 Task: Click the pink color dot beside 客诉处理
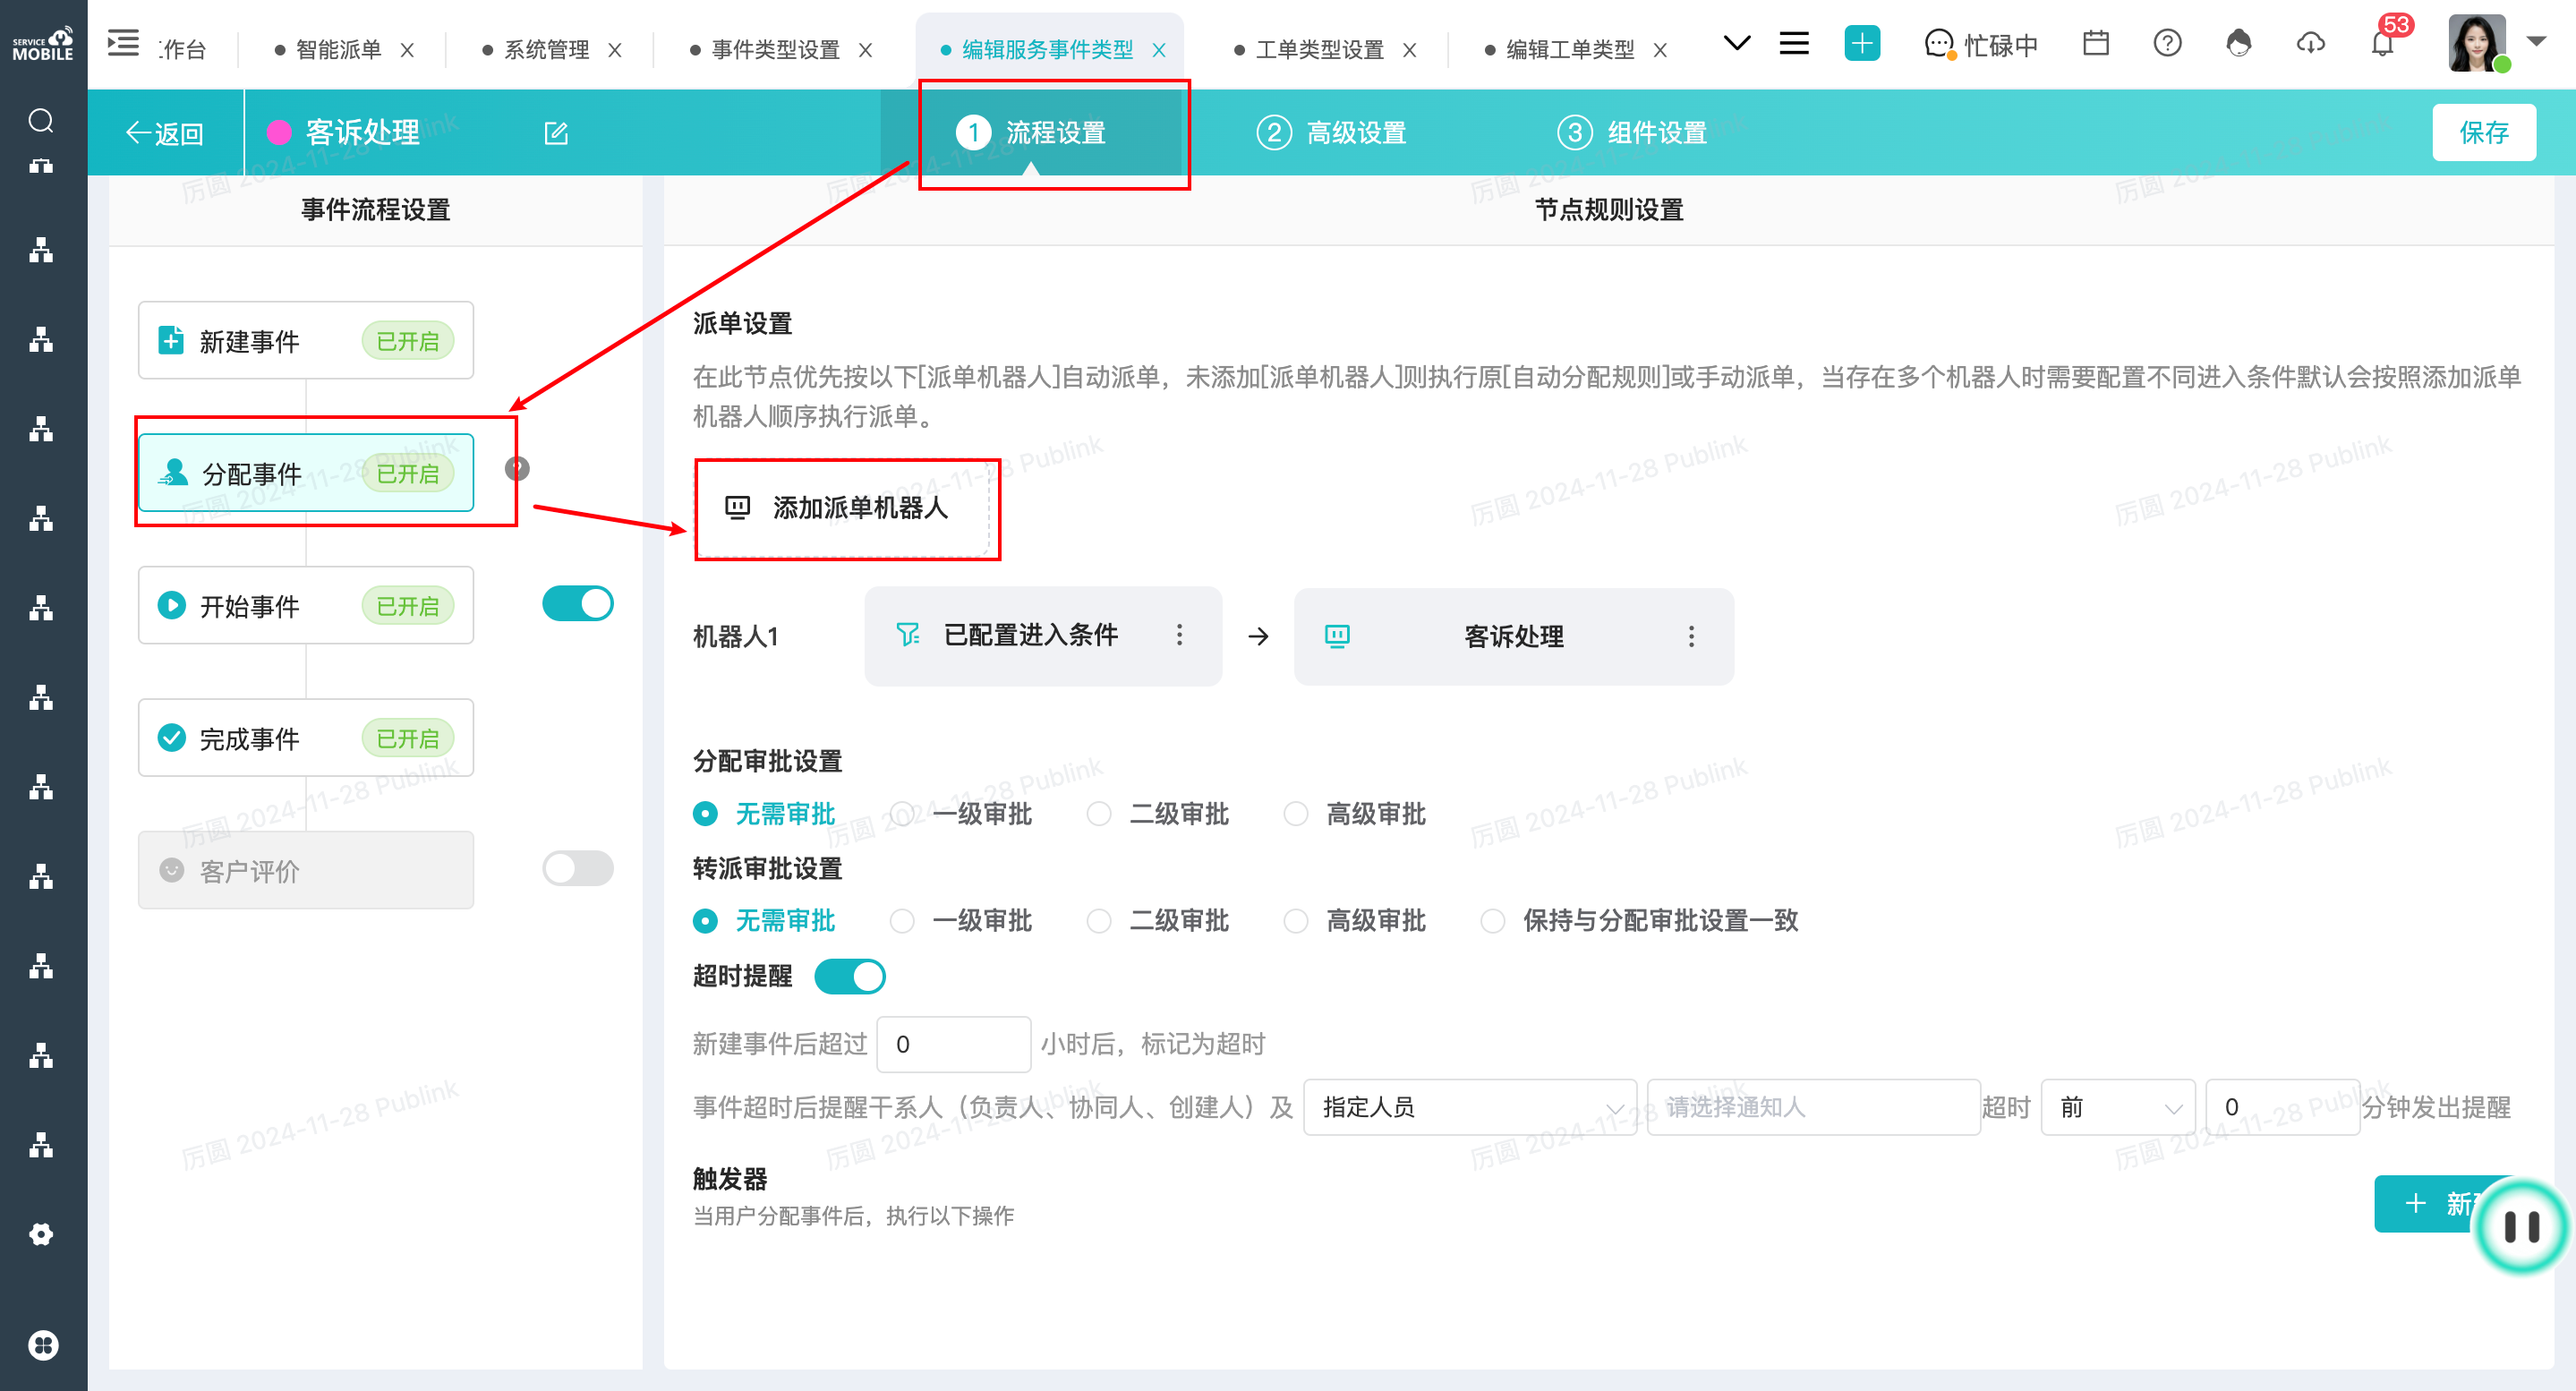(279, 132)
